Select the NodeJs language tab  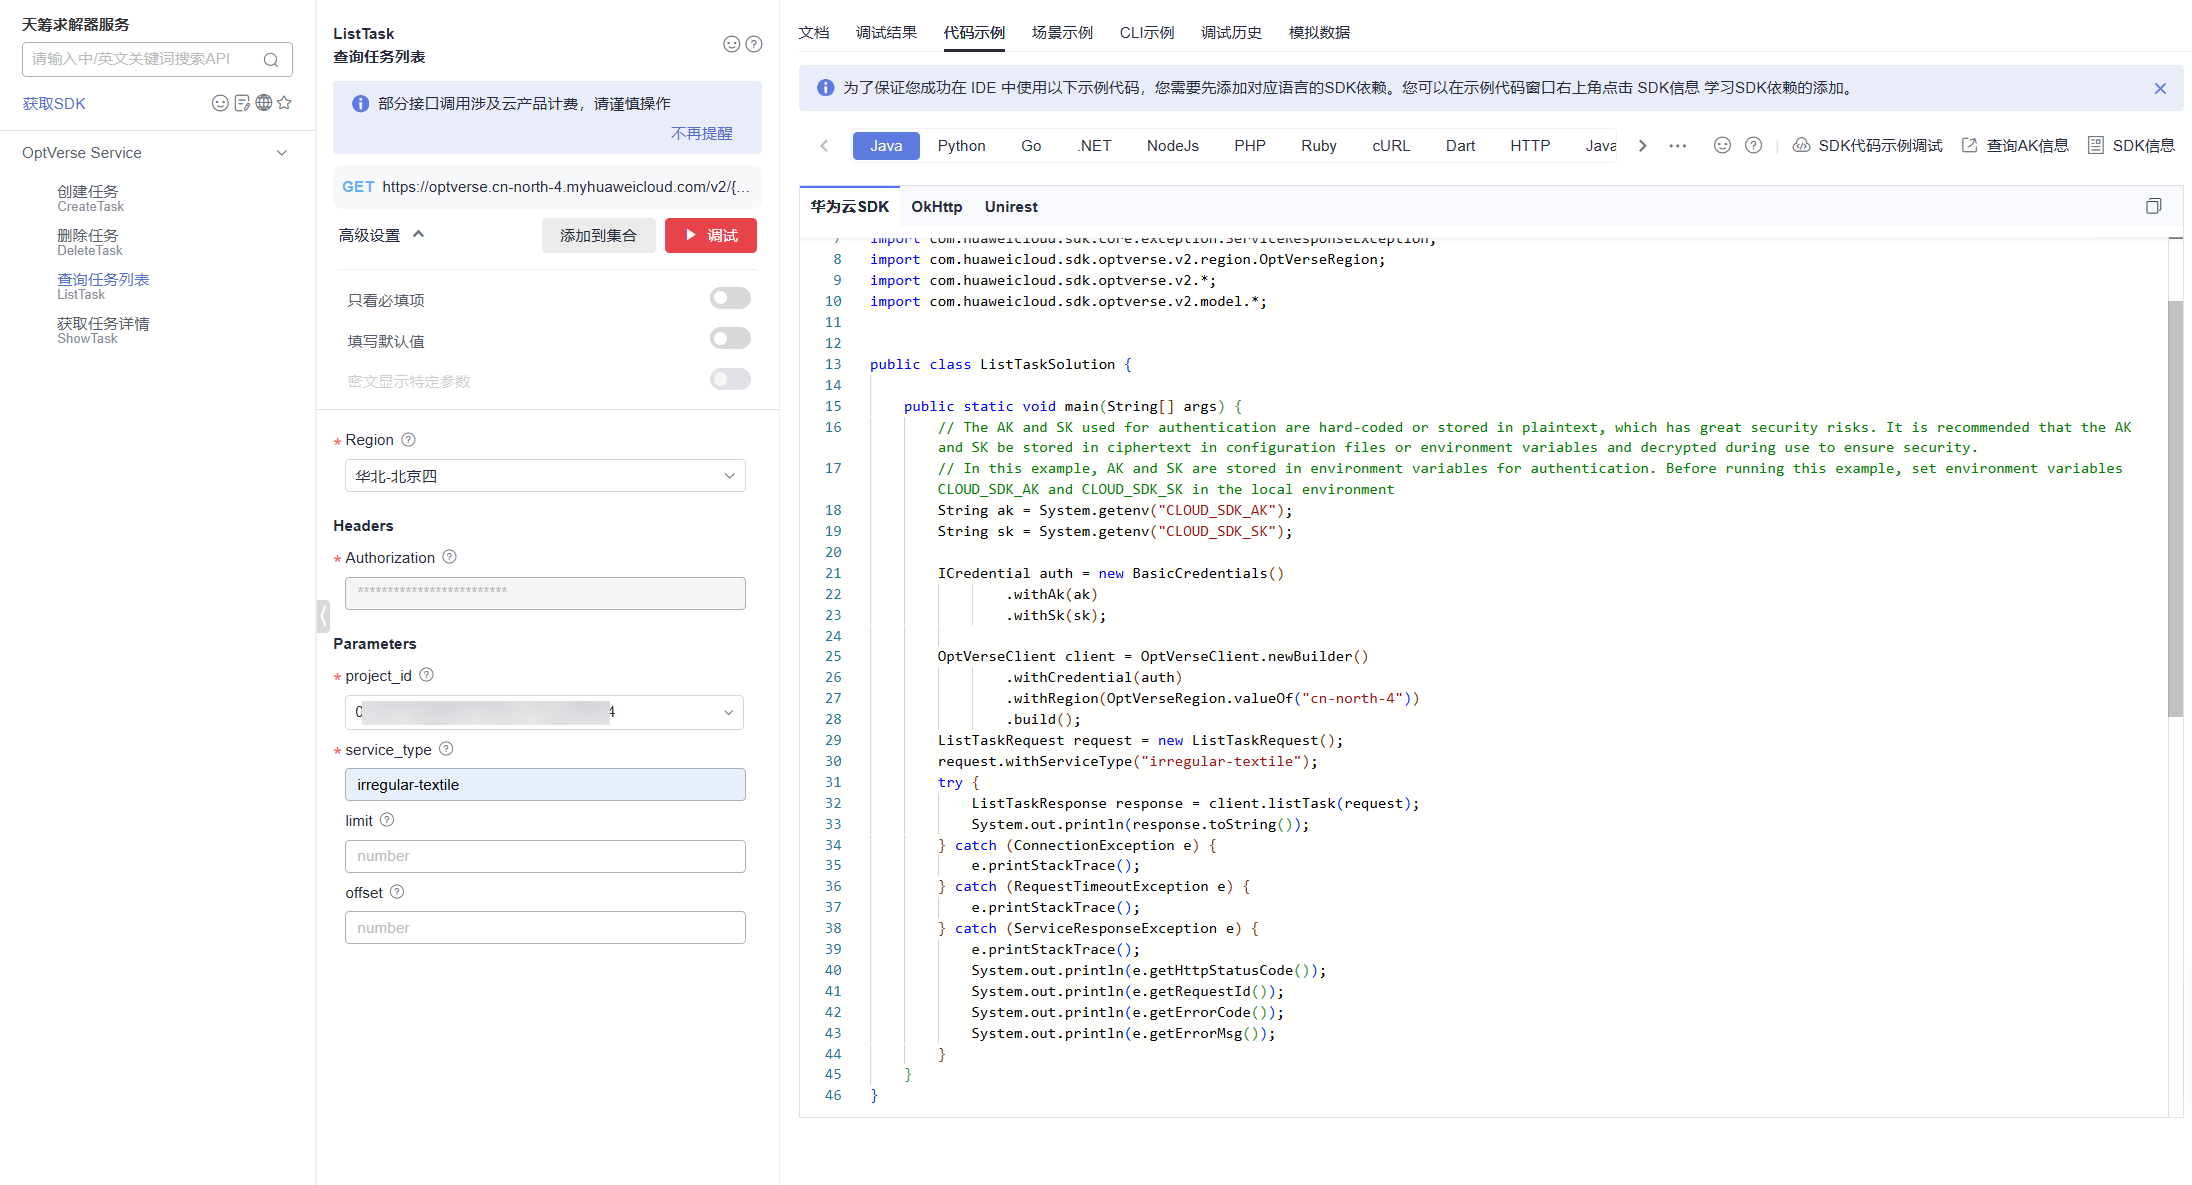[x=1172, y=145]
